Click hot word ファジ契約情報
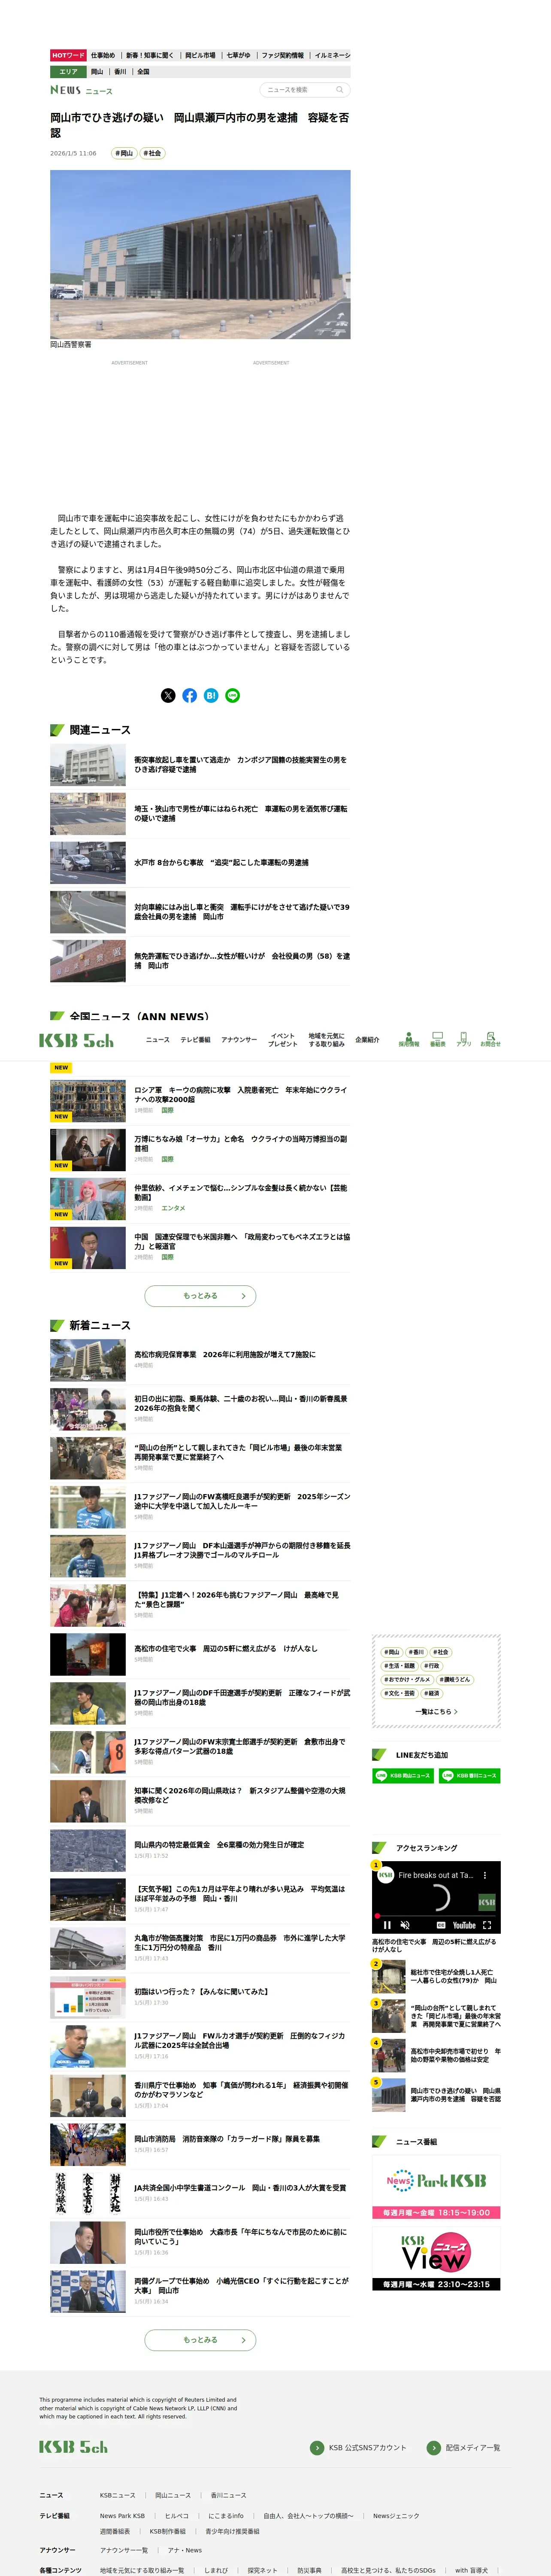The height and width of the screenshot is (2576, 551). point(283,56)
